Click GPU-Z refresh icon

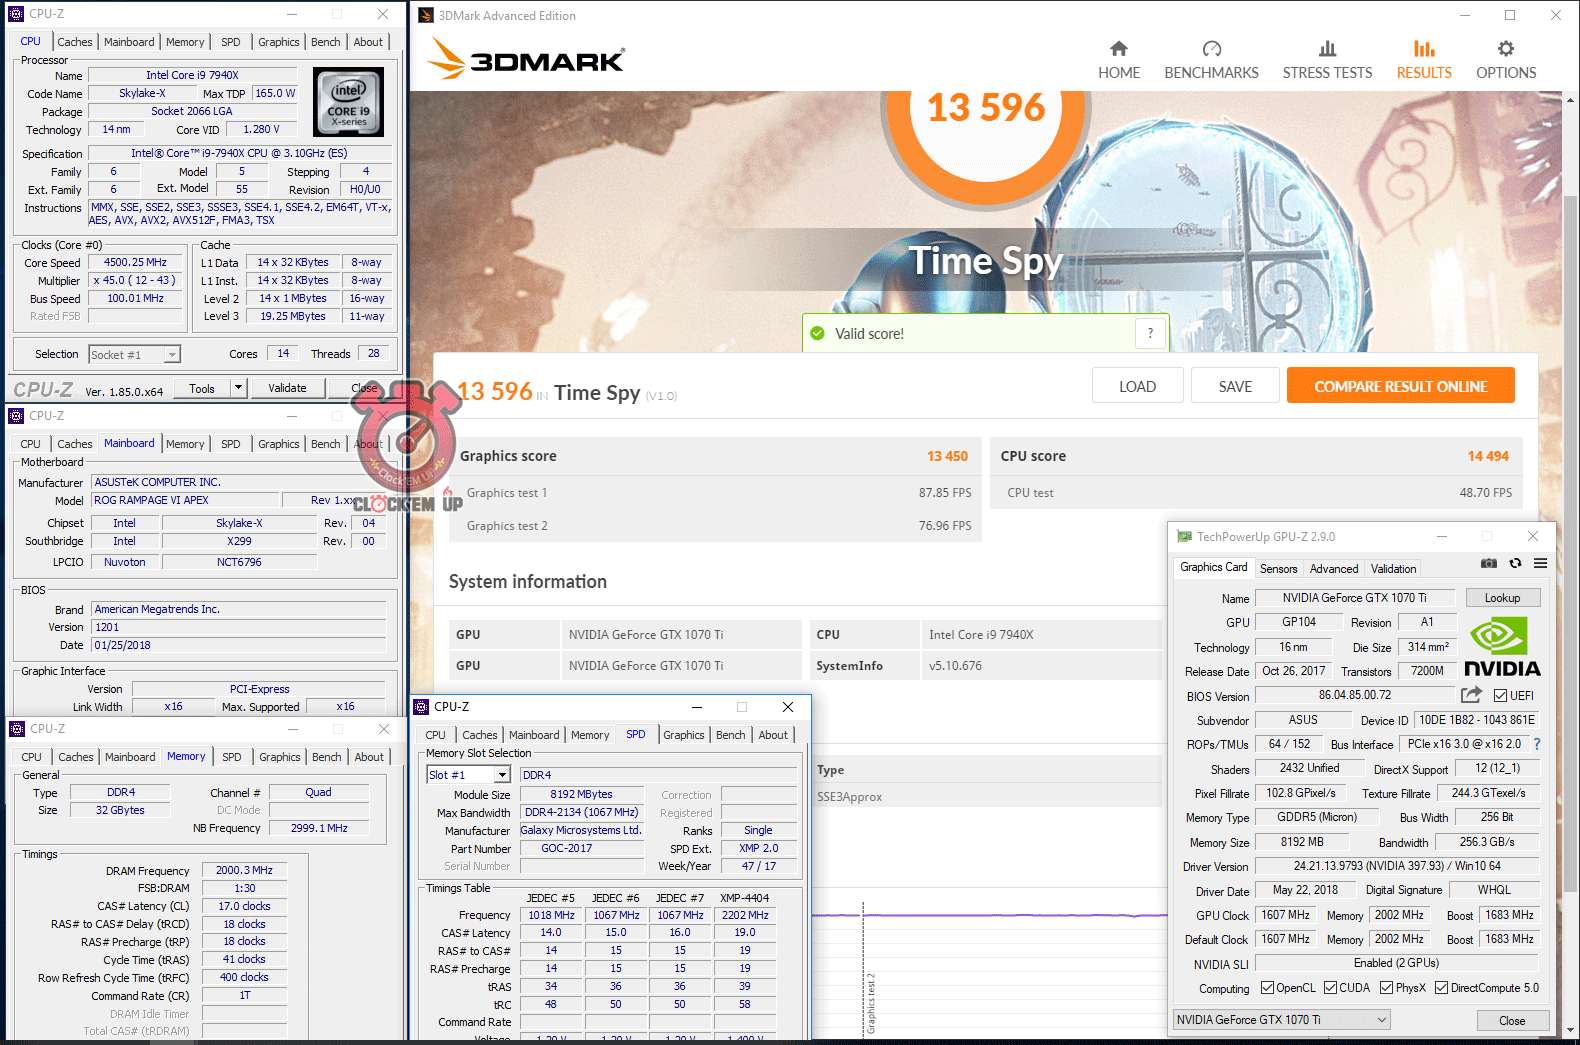(x=1515, y=564)
